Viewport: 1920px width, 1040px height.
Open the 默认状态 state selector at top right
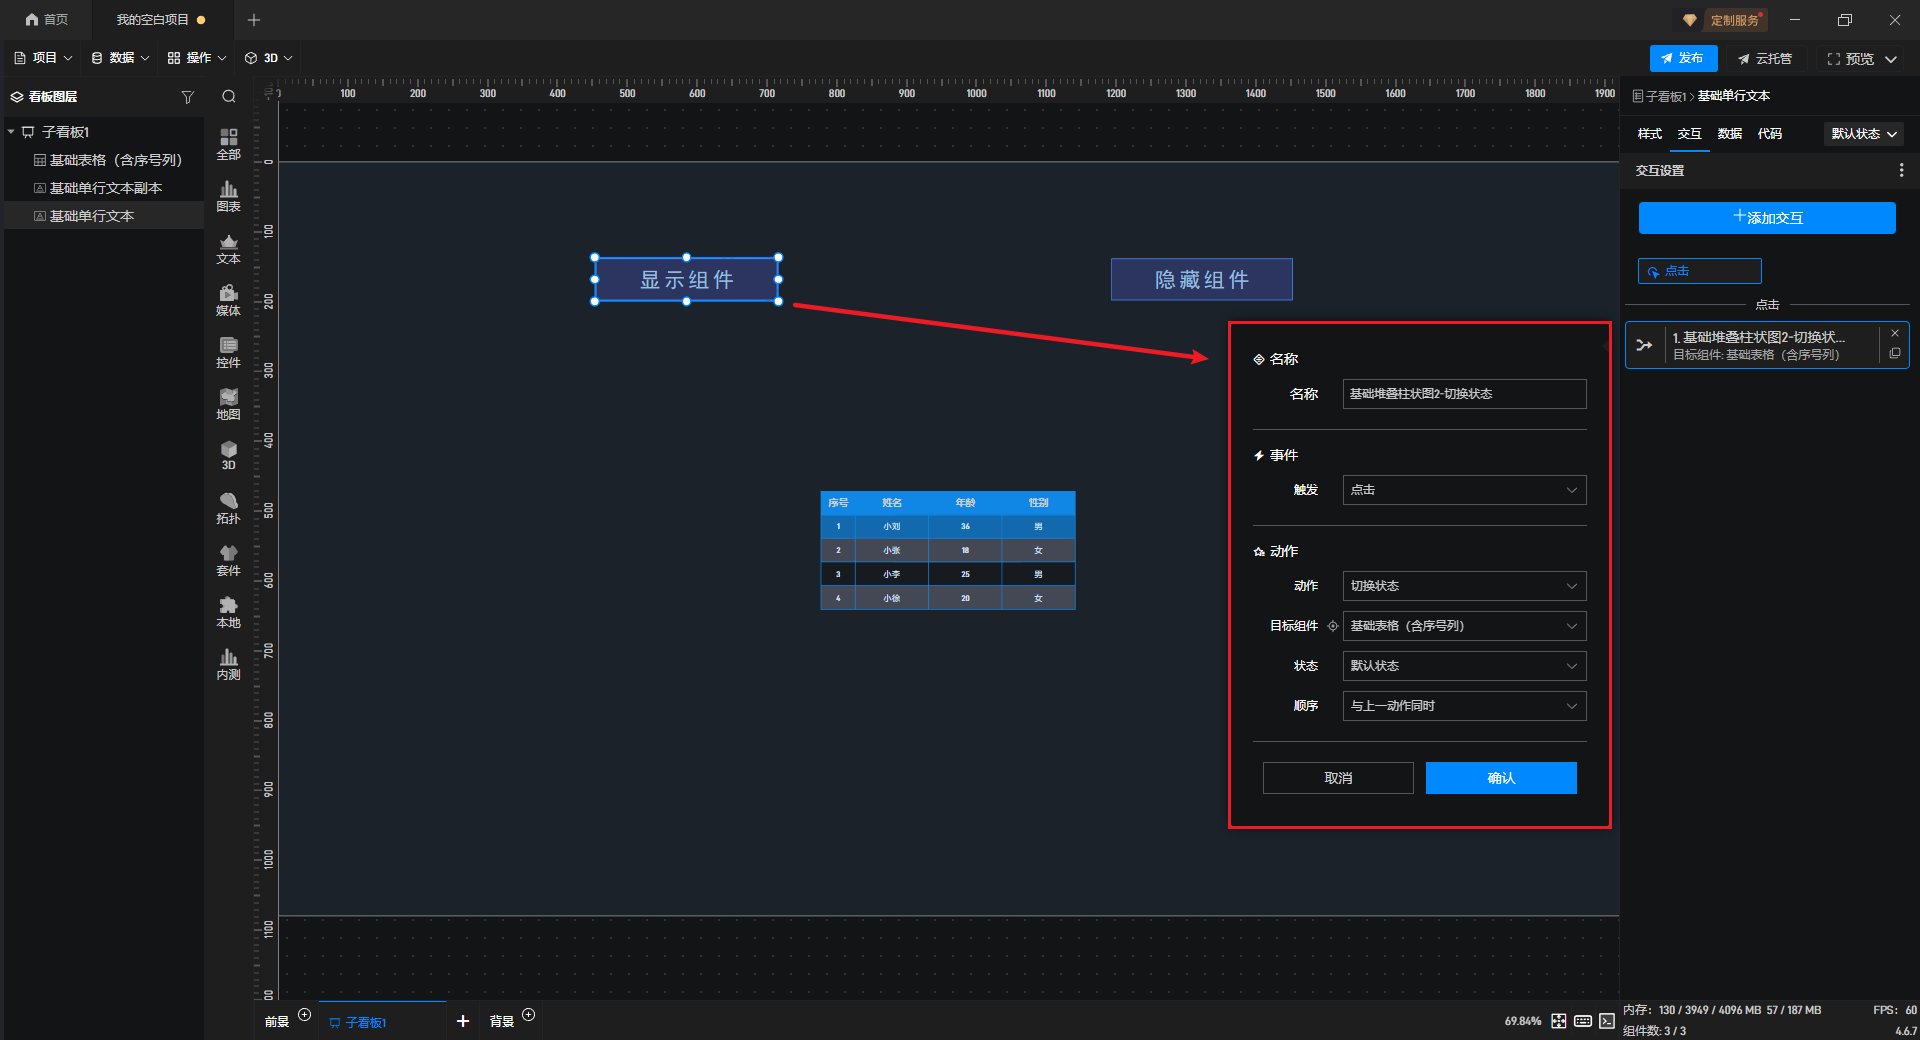pyautogui.click(x=1863, y=134)
